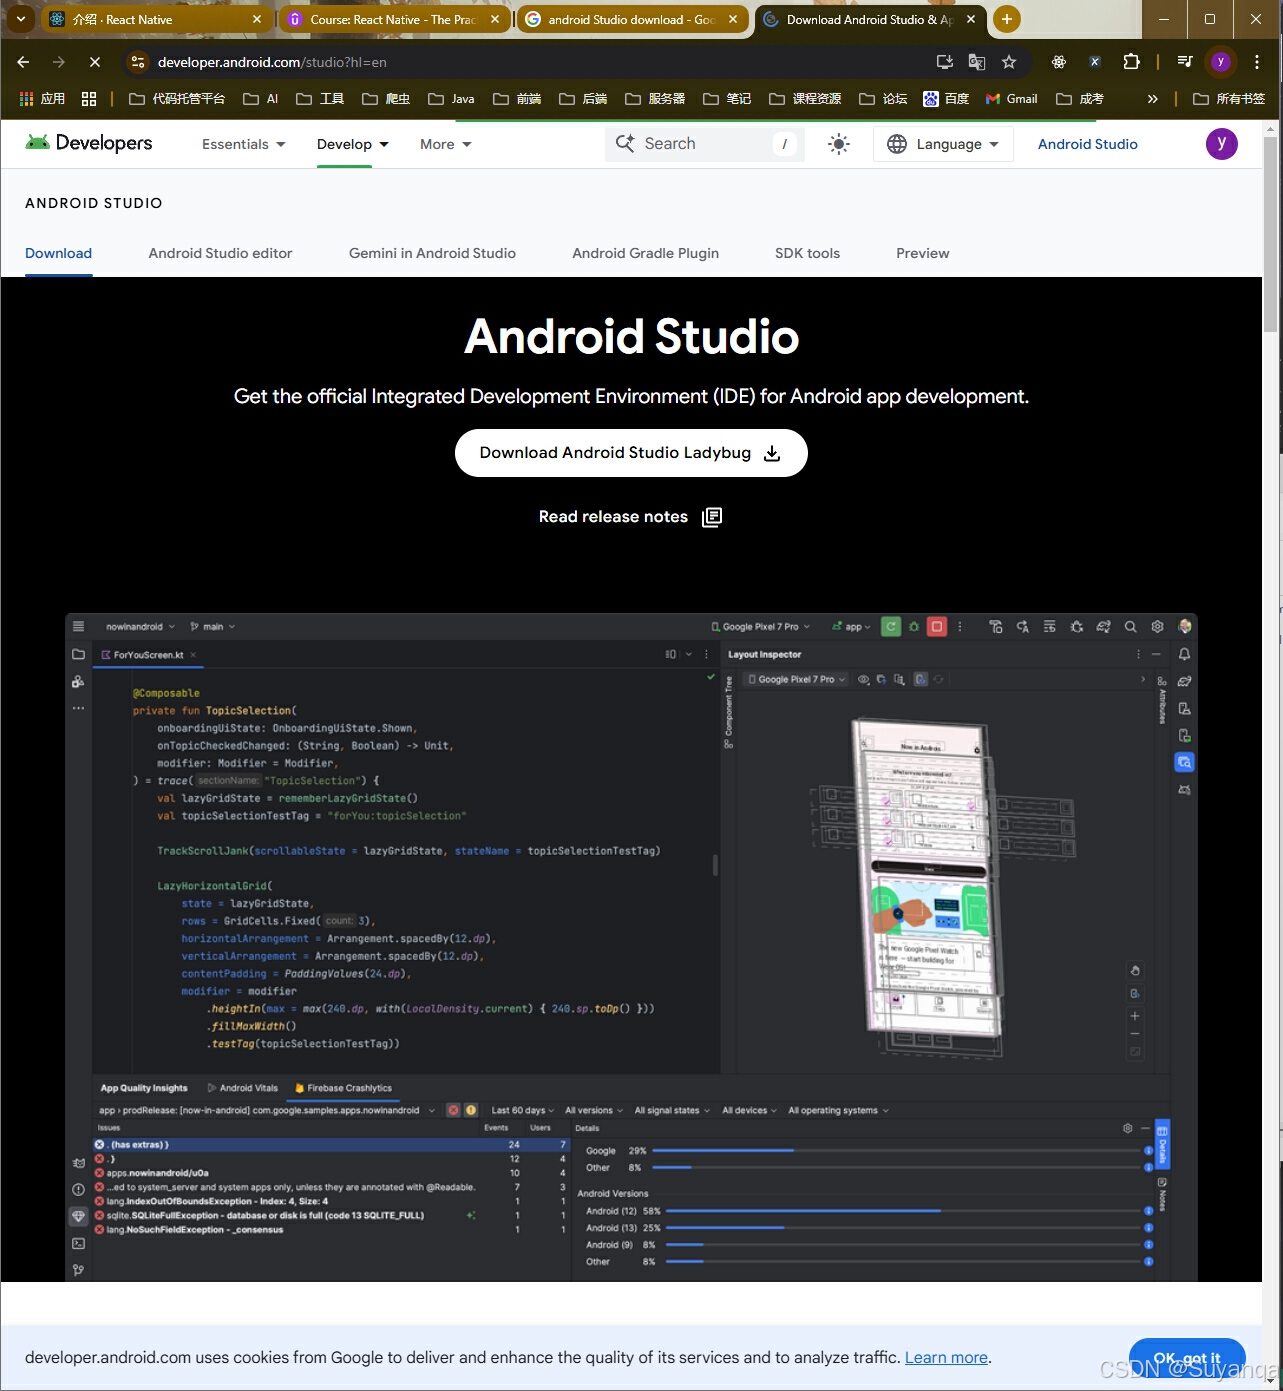
Task: Open the Java bookmark folder
Action: (x=451, y=99)
